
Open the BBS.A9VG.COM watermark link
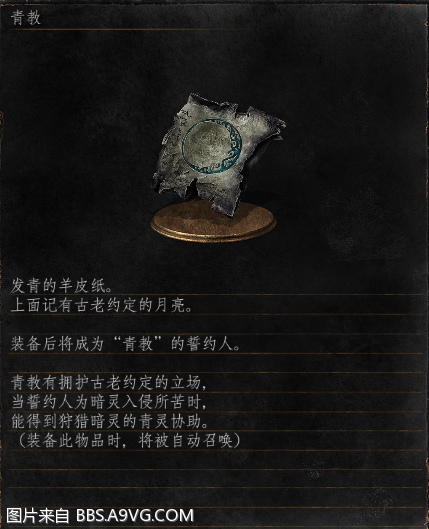135,516
